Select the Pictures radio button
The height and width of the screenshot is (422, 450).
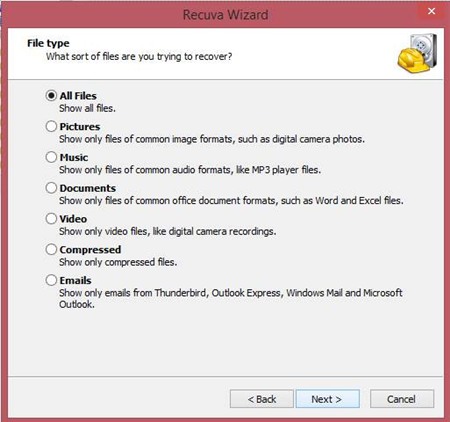[x=51, y=126]
